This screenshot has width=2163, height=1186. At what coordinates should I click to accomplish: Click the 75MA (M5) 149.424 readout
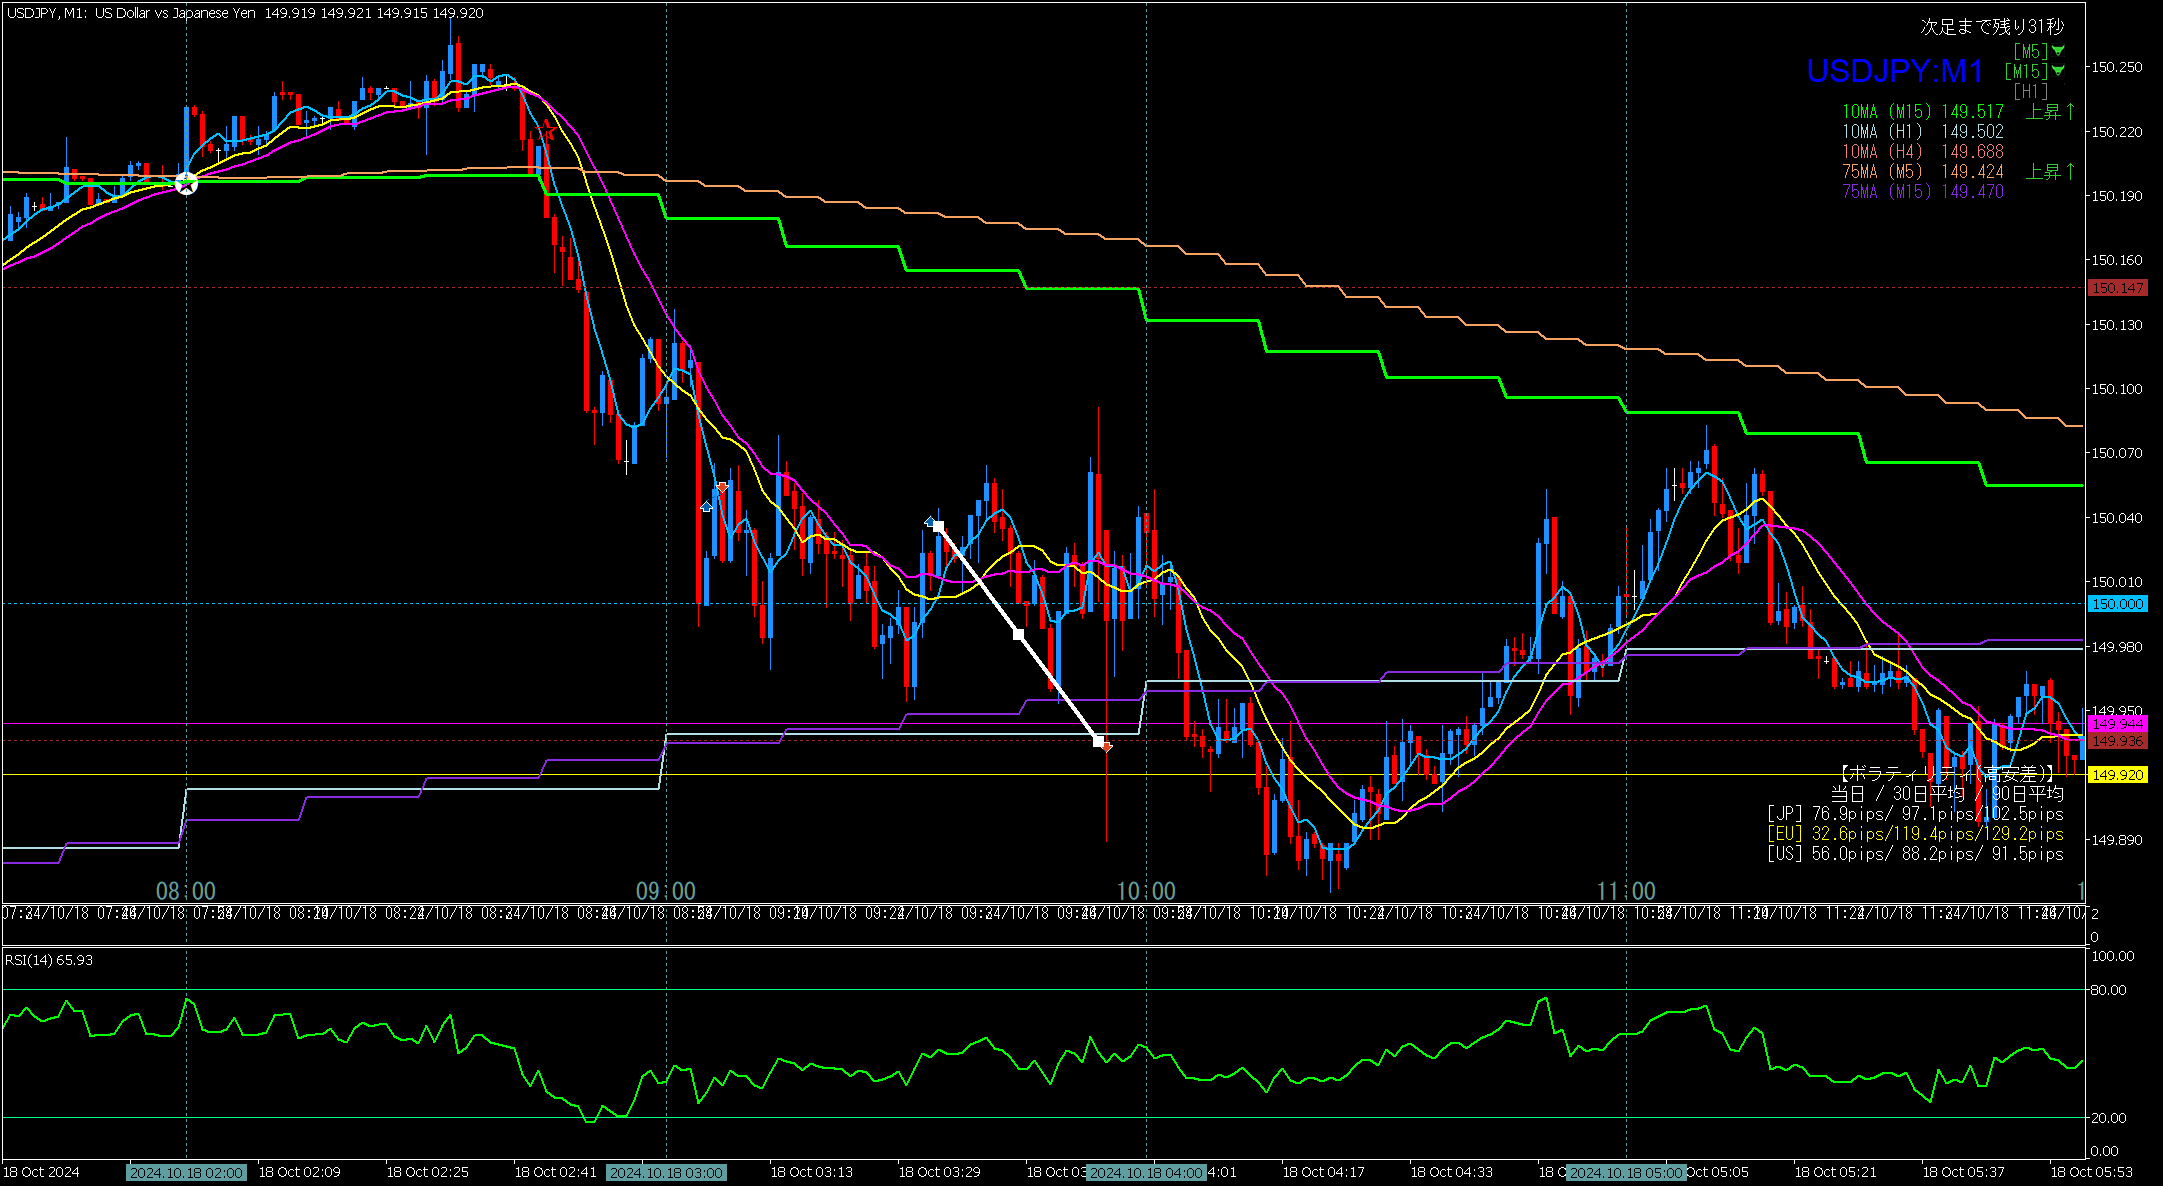coord(1923,172)
